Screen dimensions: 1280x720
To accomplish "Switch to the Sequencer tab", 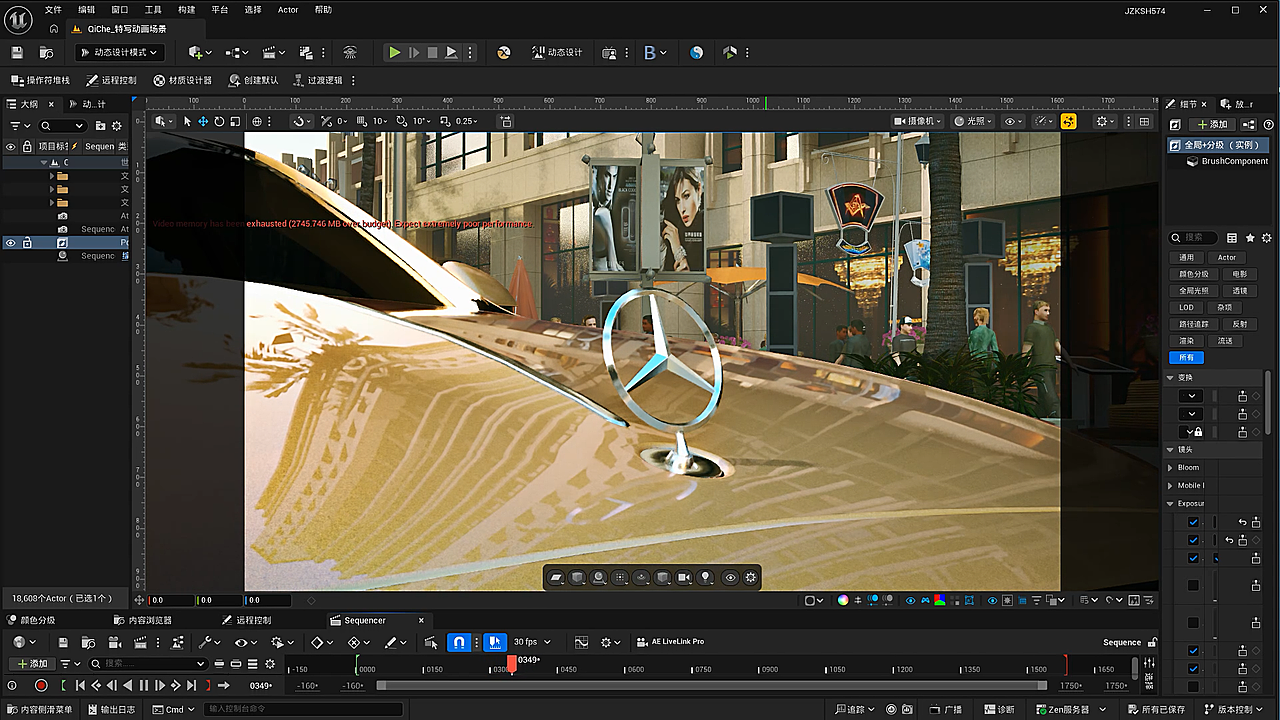I will [364, 620].
